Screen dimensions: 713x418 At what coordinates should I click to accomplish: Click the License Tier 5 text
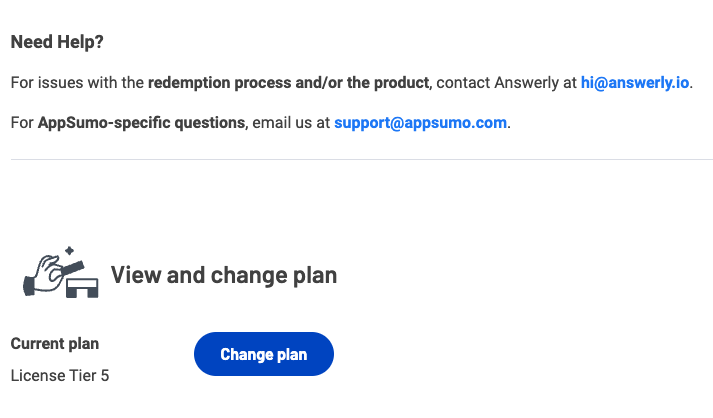(60, 376)
